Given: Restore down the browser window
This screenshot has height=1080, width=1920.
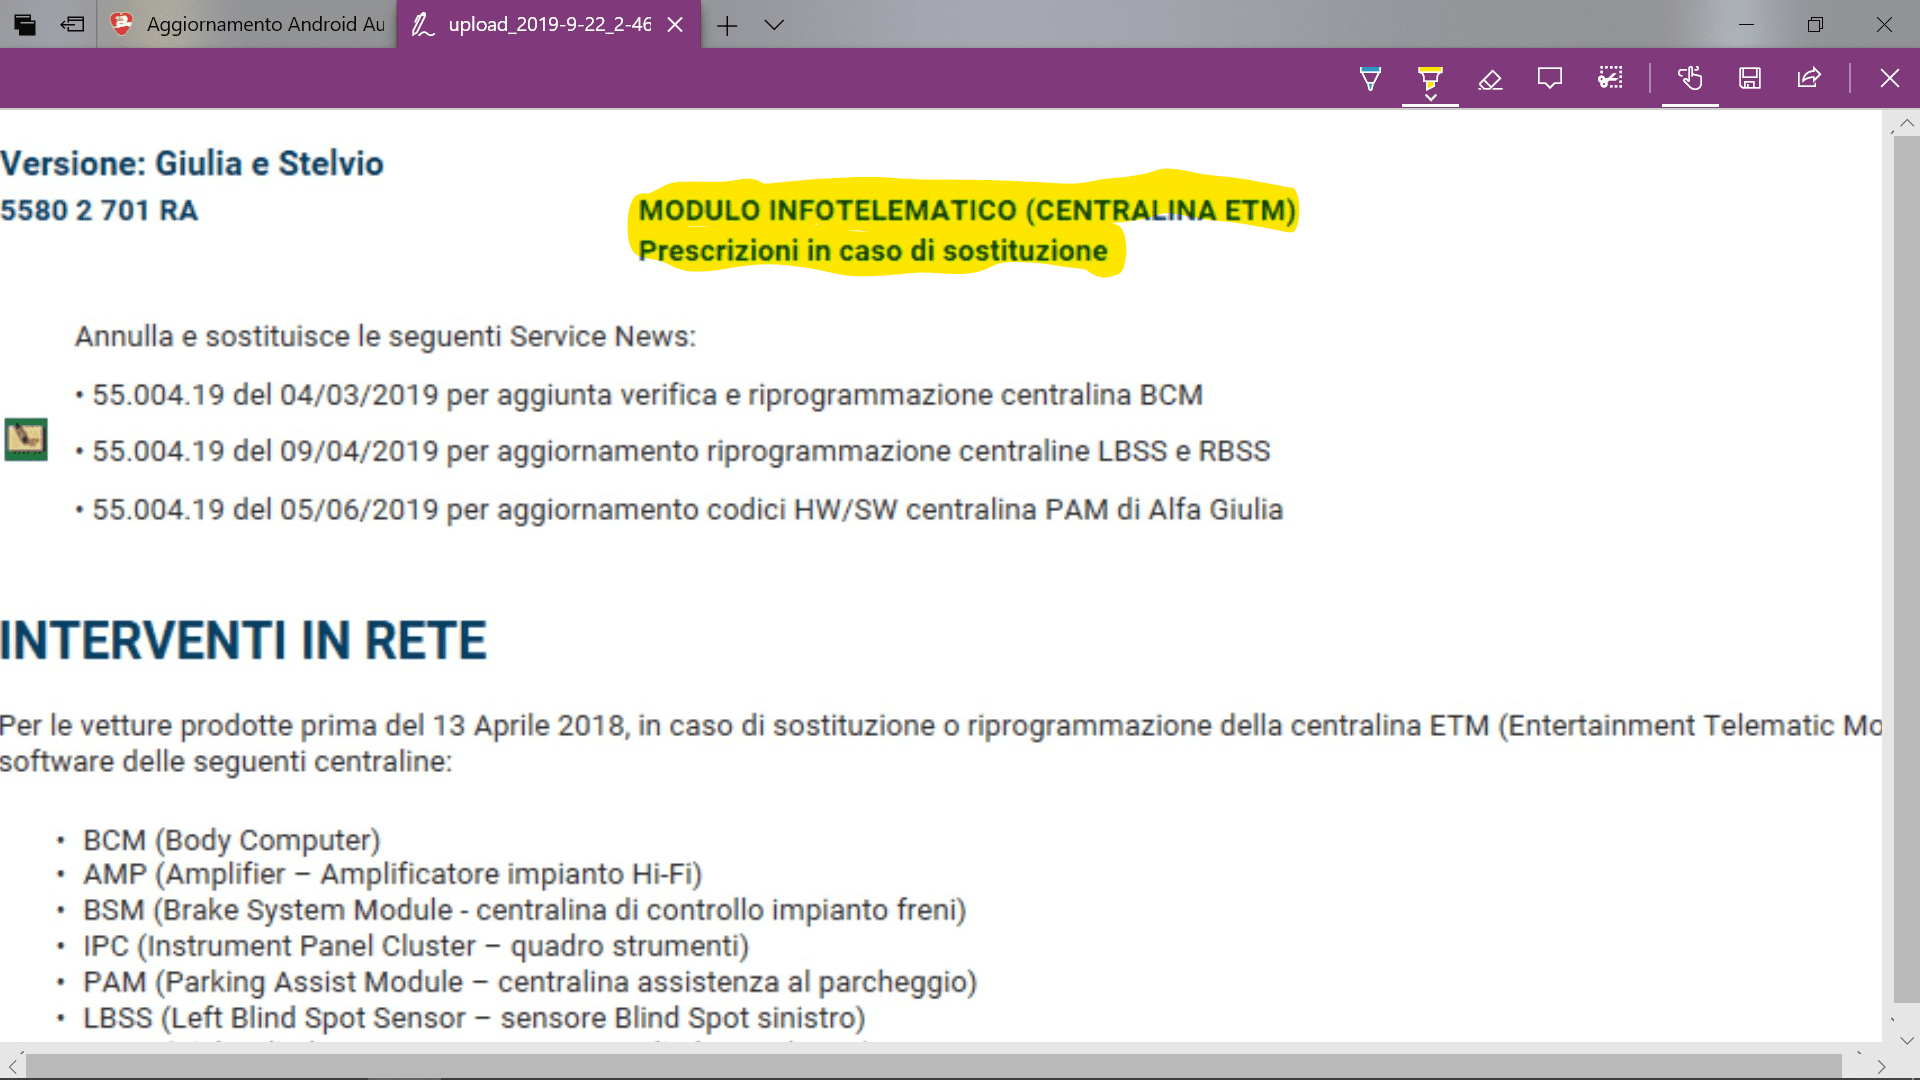Looking at the screenshot, I should 1815,24.
